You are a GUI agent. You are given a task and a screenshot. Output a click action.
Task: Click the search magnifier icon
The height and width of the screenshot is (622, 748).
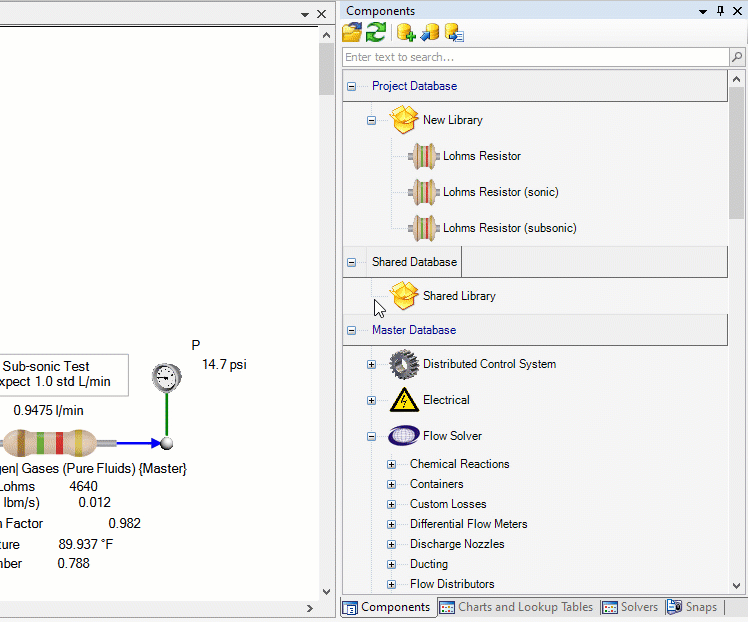coord(736,57)
